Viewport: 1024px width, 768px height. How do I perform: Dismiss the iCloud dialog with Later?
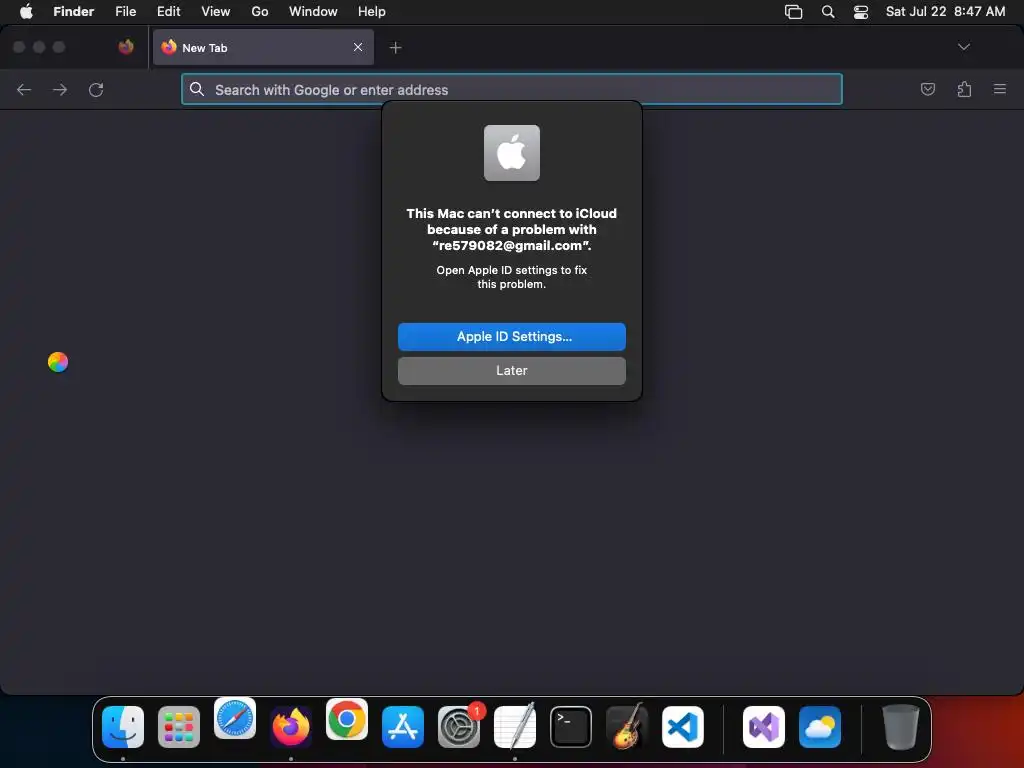[511, 370]
